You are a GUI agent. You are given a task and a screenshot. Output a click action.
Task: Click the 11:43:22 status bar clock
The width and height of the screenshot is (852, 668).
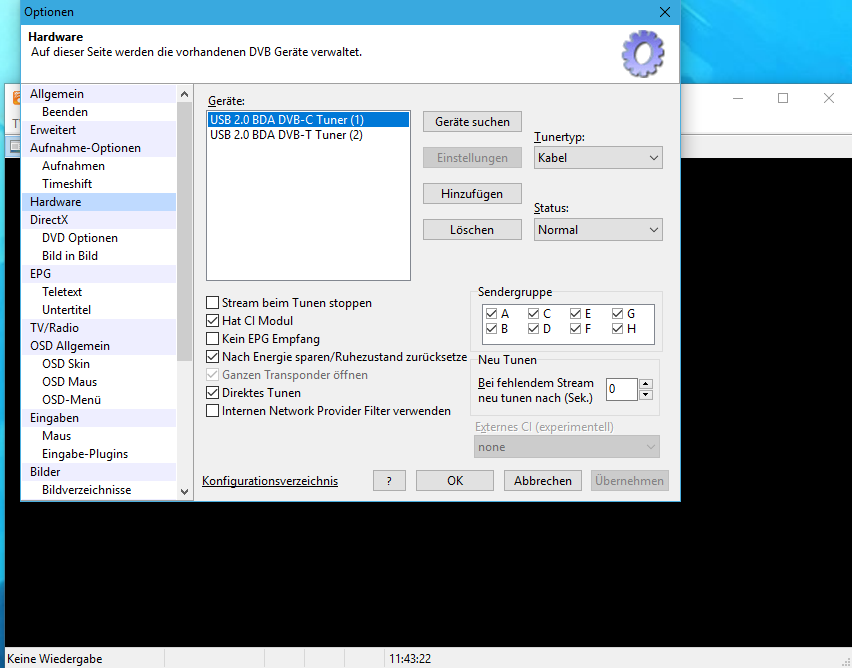click(x=410, y=659)
